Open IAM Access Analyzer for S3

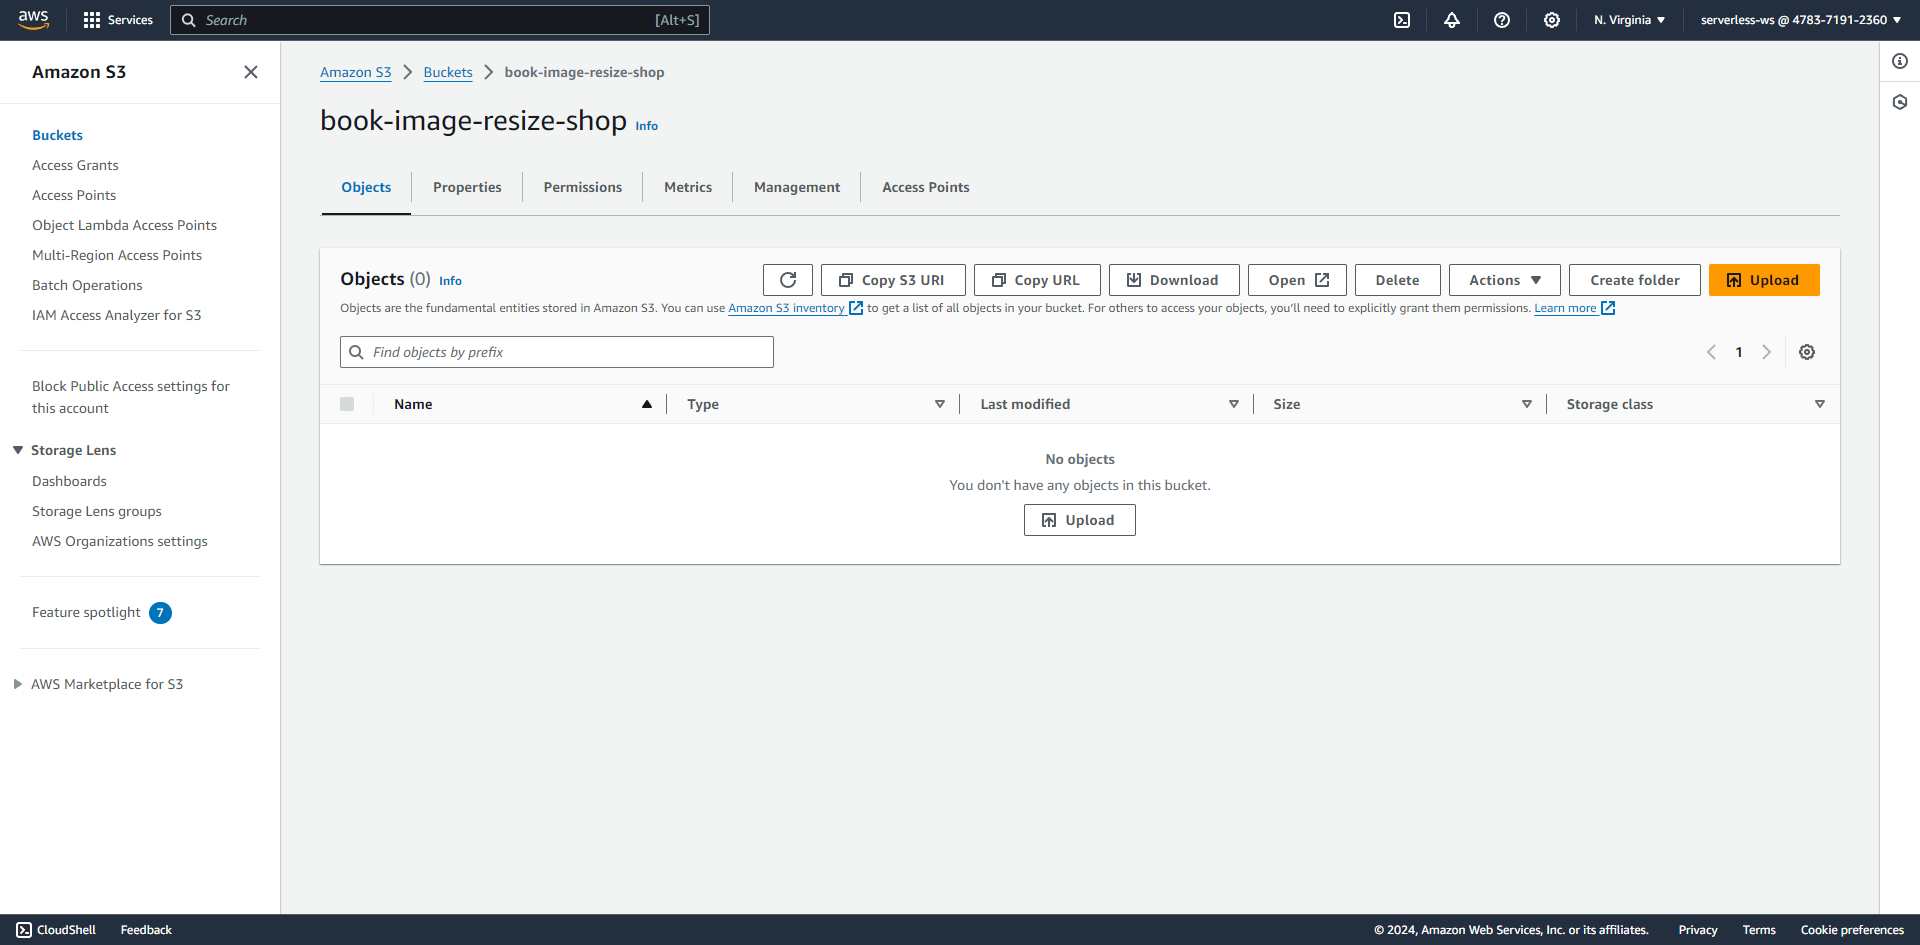pos(116,315)
